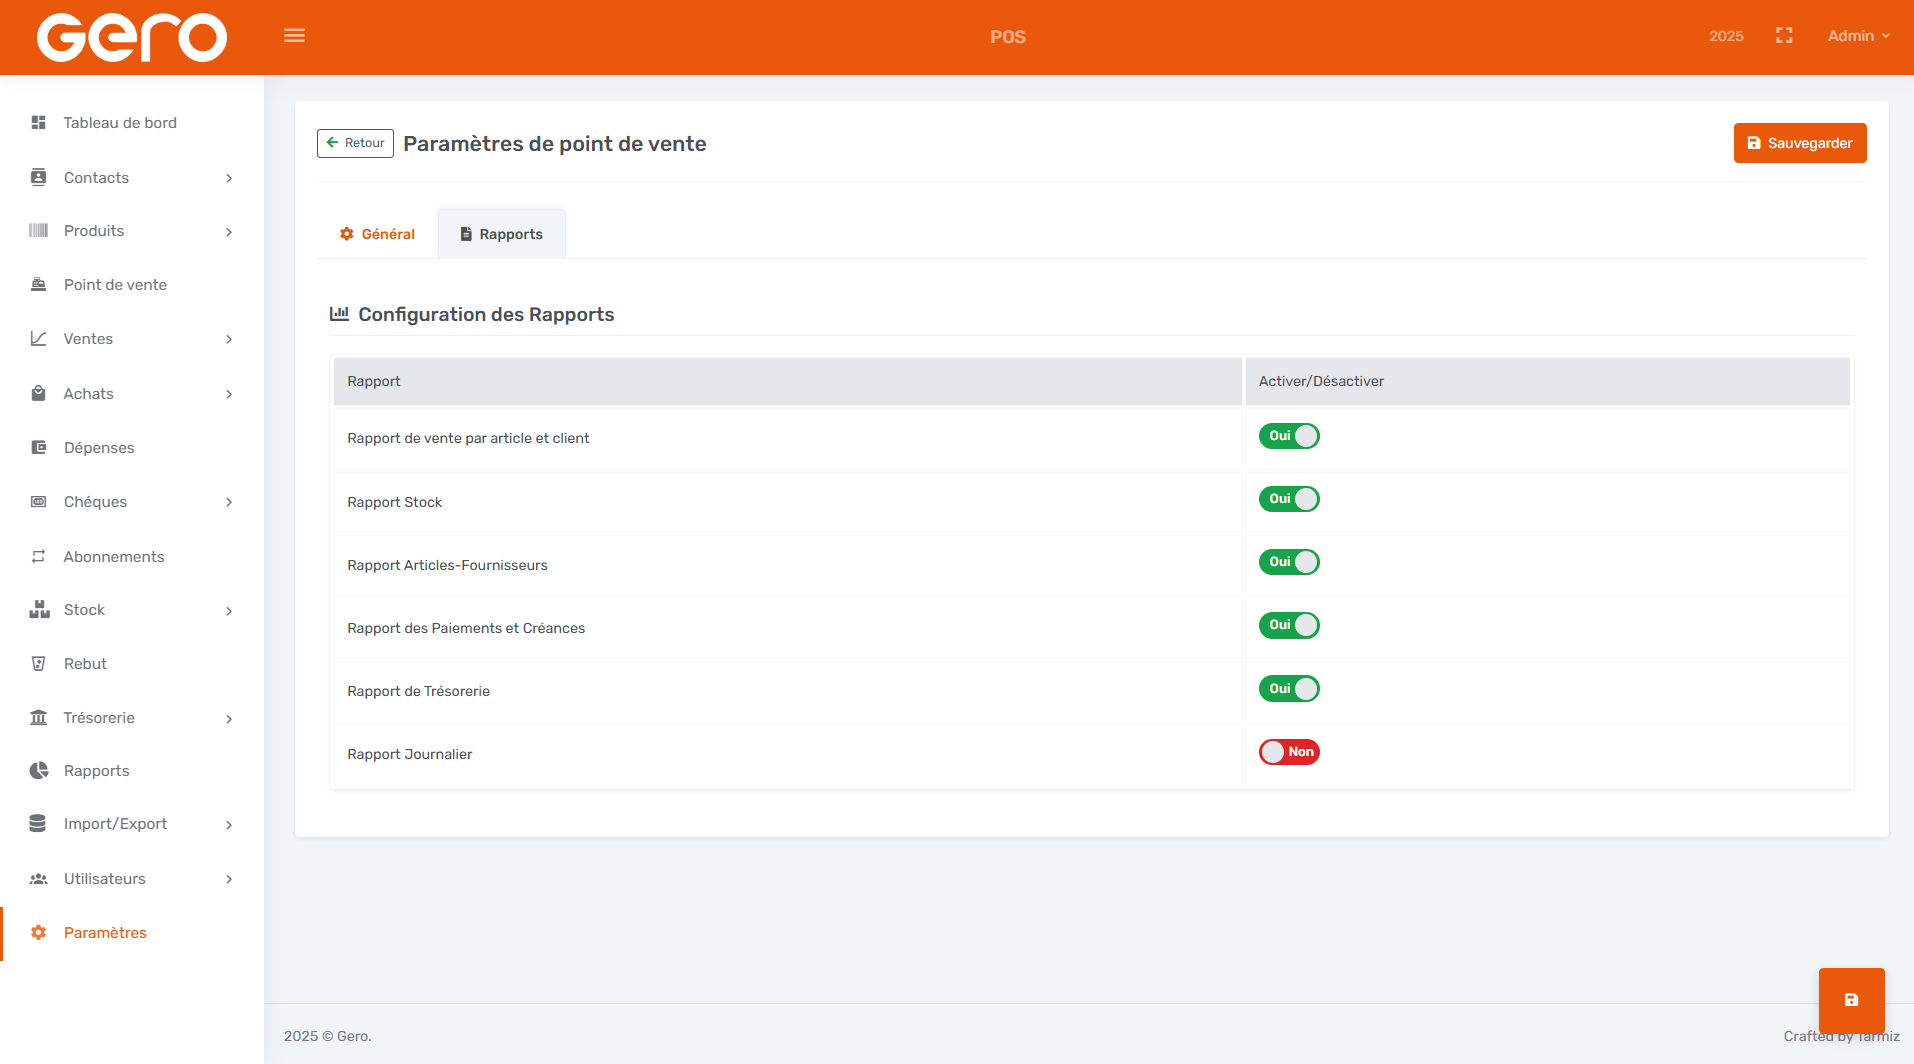Open the Rebut sidebar icon
This screenshot has width=1914, height=1064.
(39, 664)
